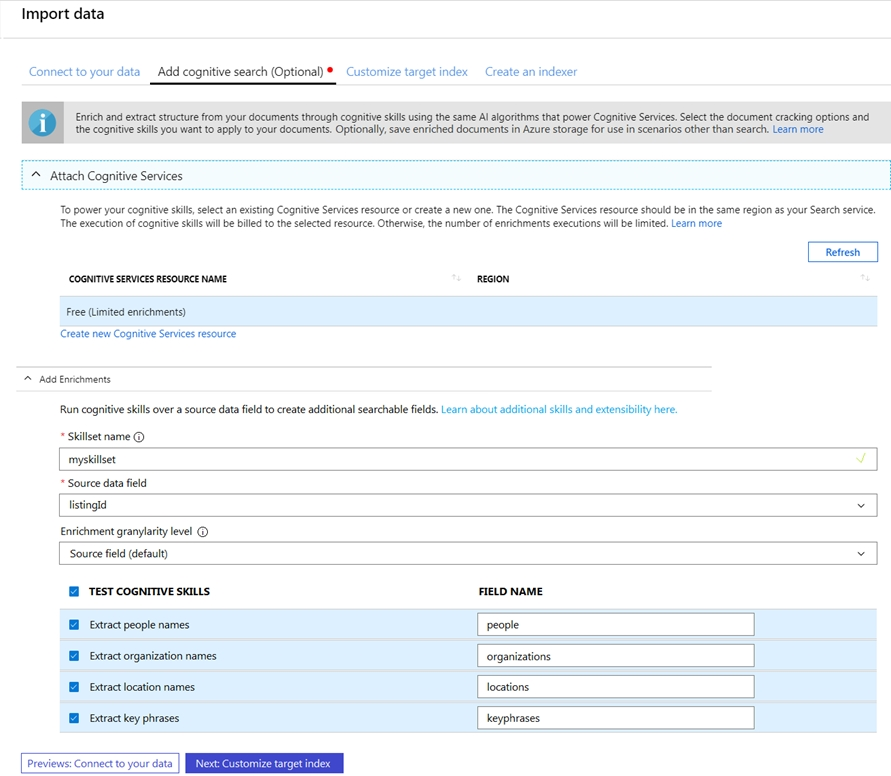The width and height of the screenshot is (891, 776).
Task: Toggle Extract key phrases checkbox
Action: point(74,718)
